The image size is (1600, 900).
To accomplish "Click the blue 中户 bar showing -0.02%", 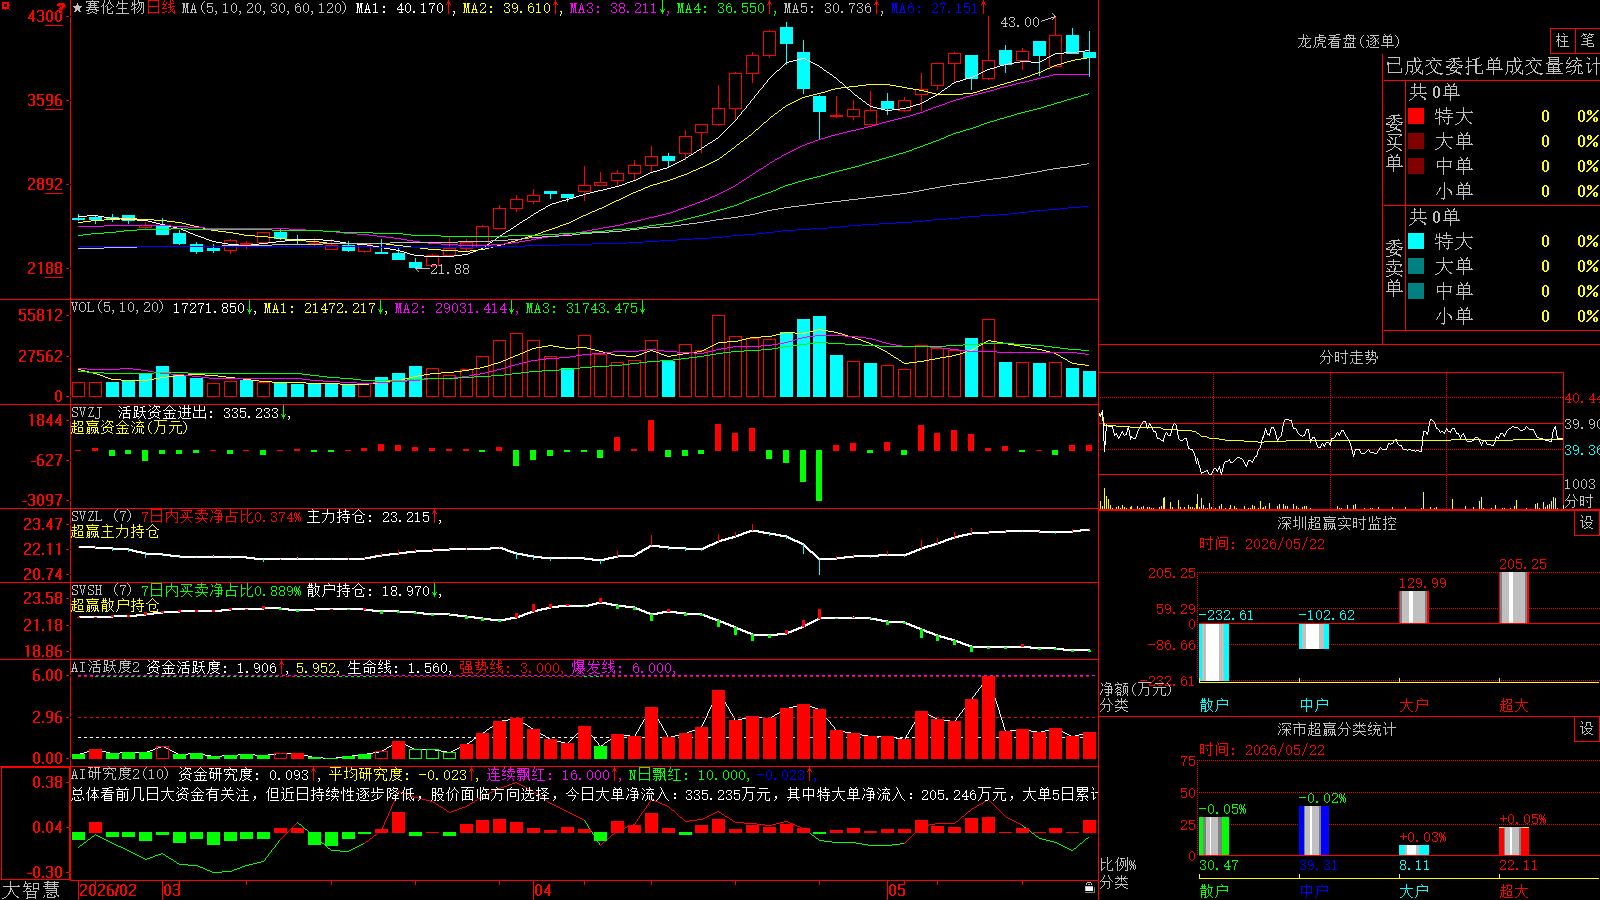I will pyautogui.click(x=1314, y=830).
